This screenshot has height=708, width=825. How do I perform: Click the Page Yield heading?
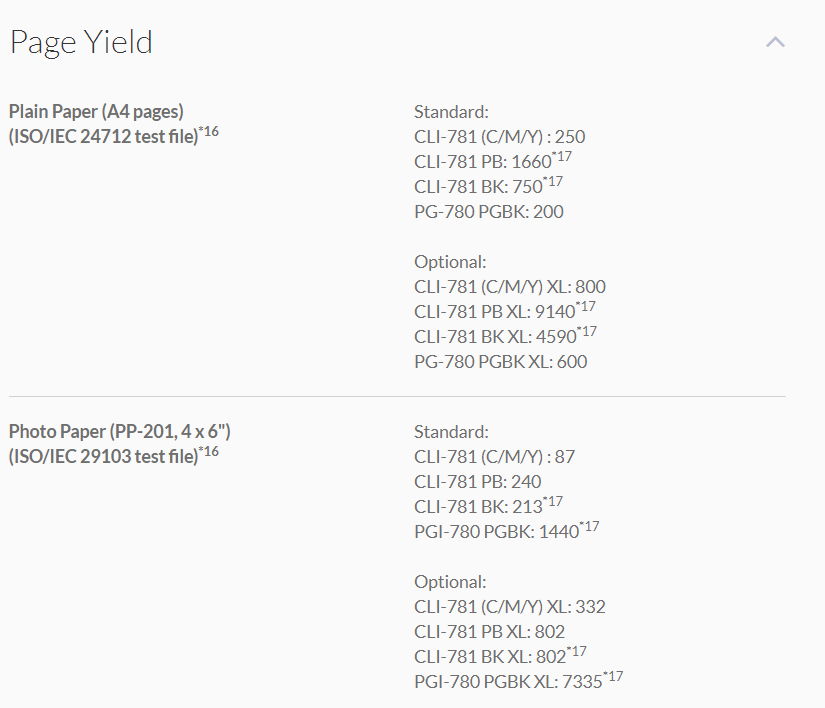click(x=81, y=42)
